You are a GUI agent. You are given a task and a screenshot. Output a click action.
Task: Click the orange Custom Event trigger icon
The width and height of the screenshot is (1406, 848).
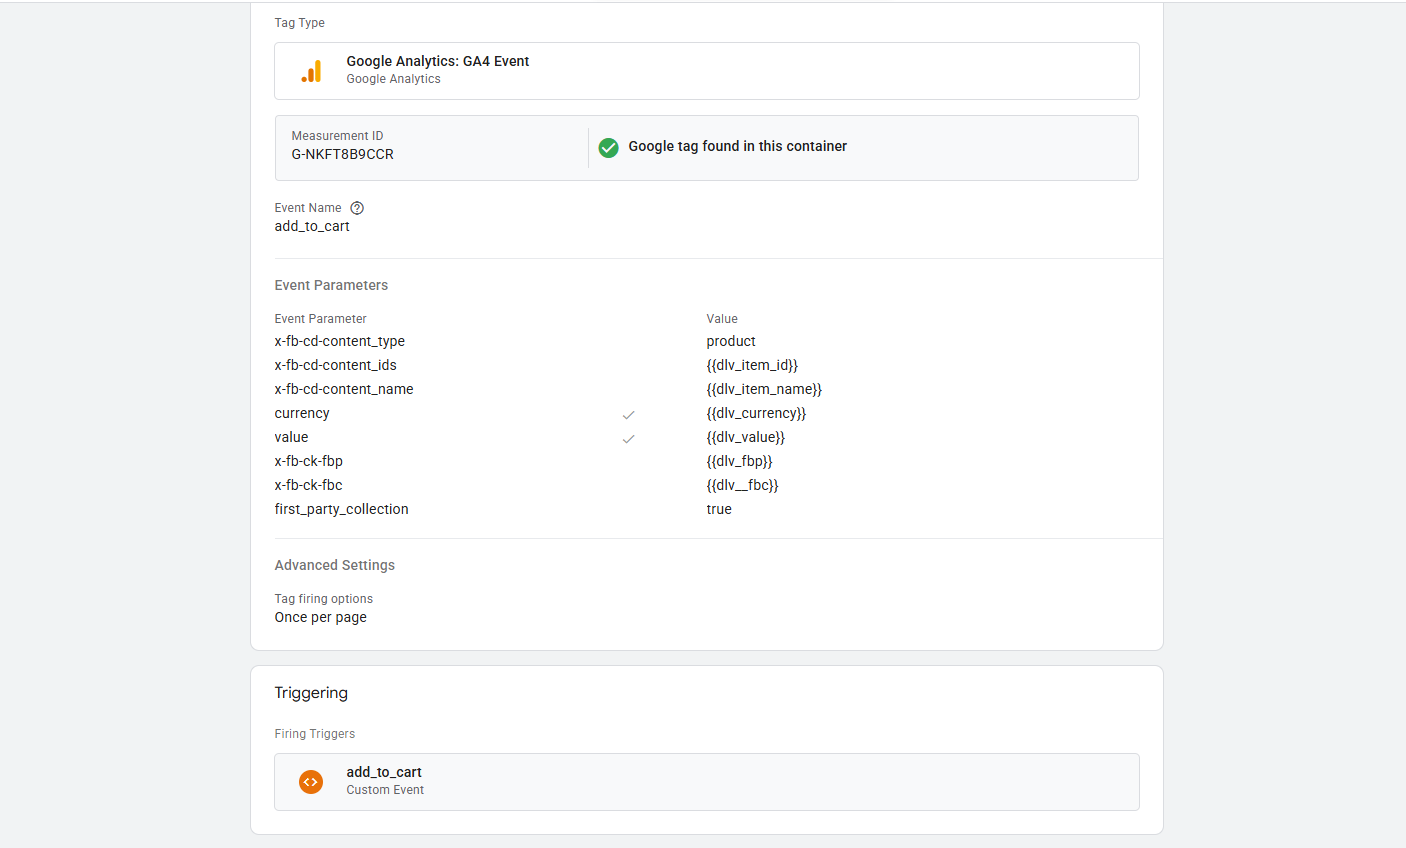[x=311, y=782]
